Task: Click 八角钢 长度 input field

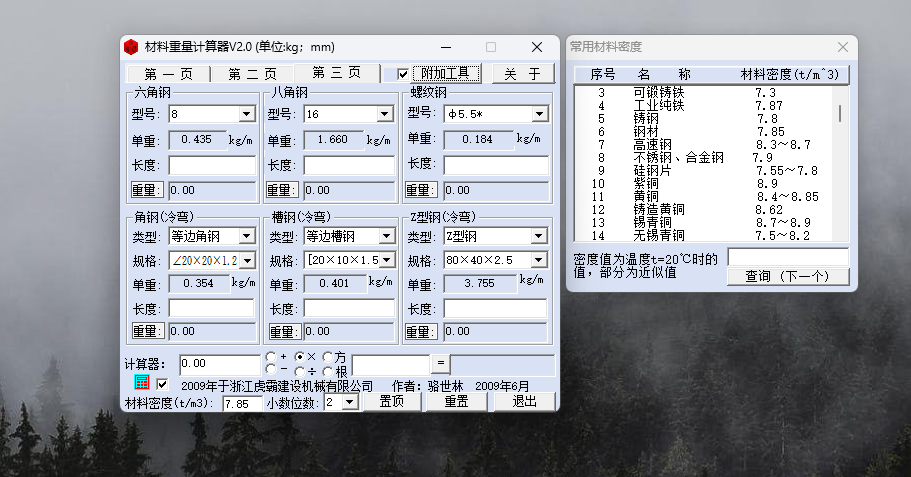Action: 349,166
